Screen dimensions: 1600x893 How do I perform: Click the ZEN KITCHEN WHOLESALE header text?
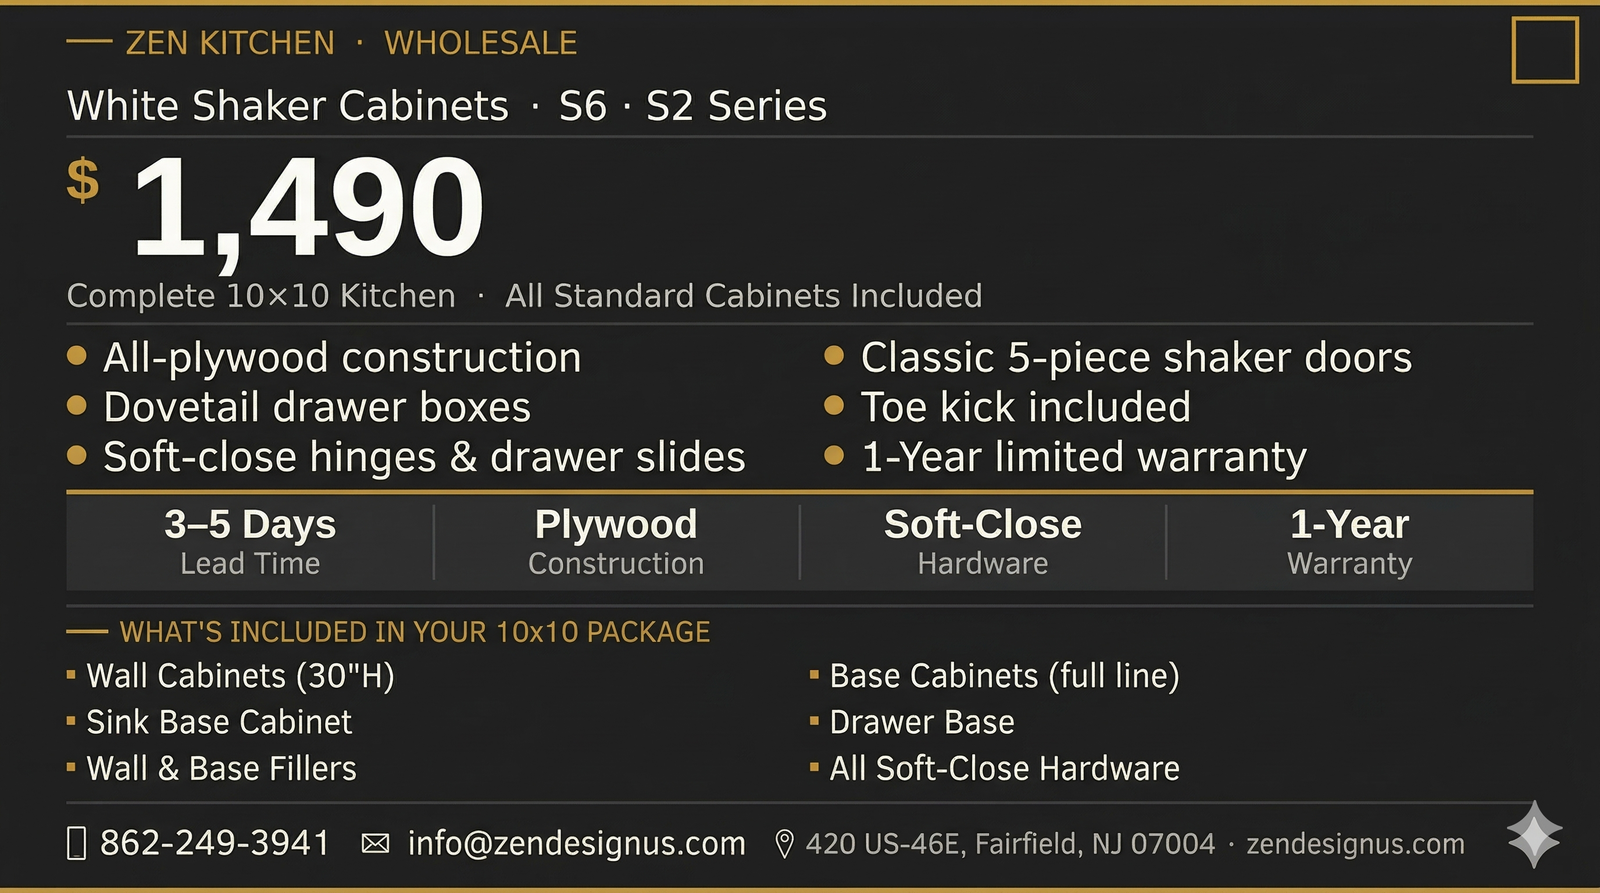[x=351, y=43]
